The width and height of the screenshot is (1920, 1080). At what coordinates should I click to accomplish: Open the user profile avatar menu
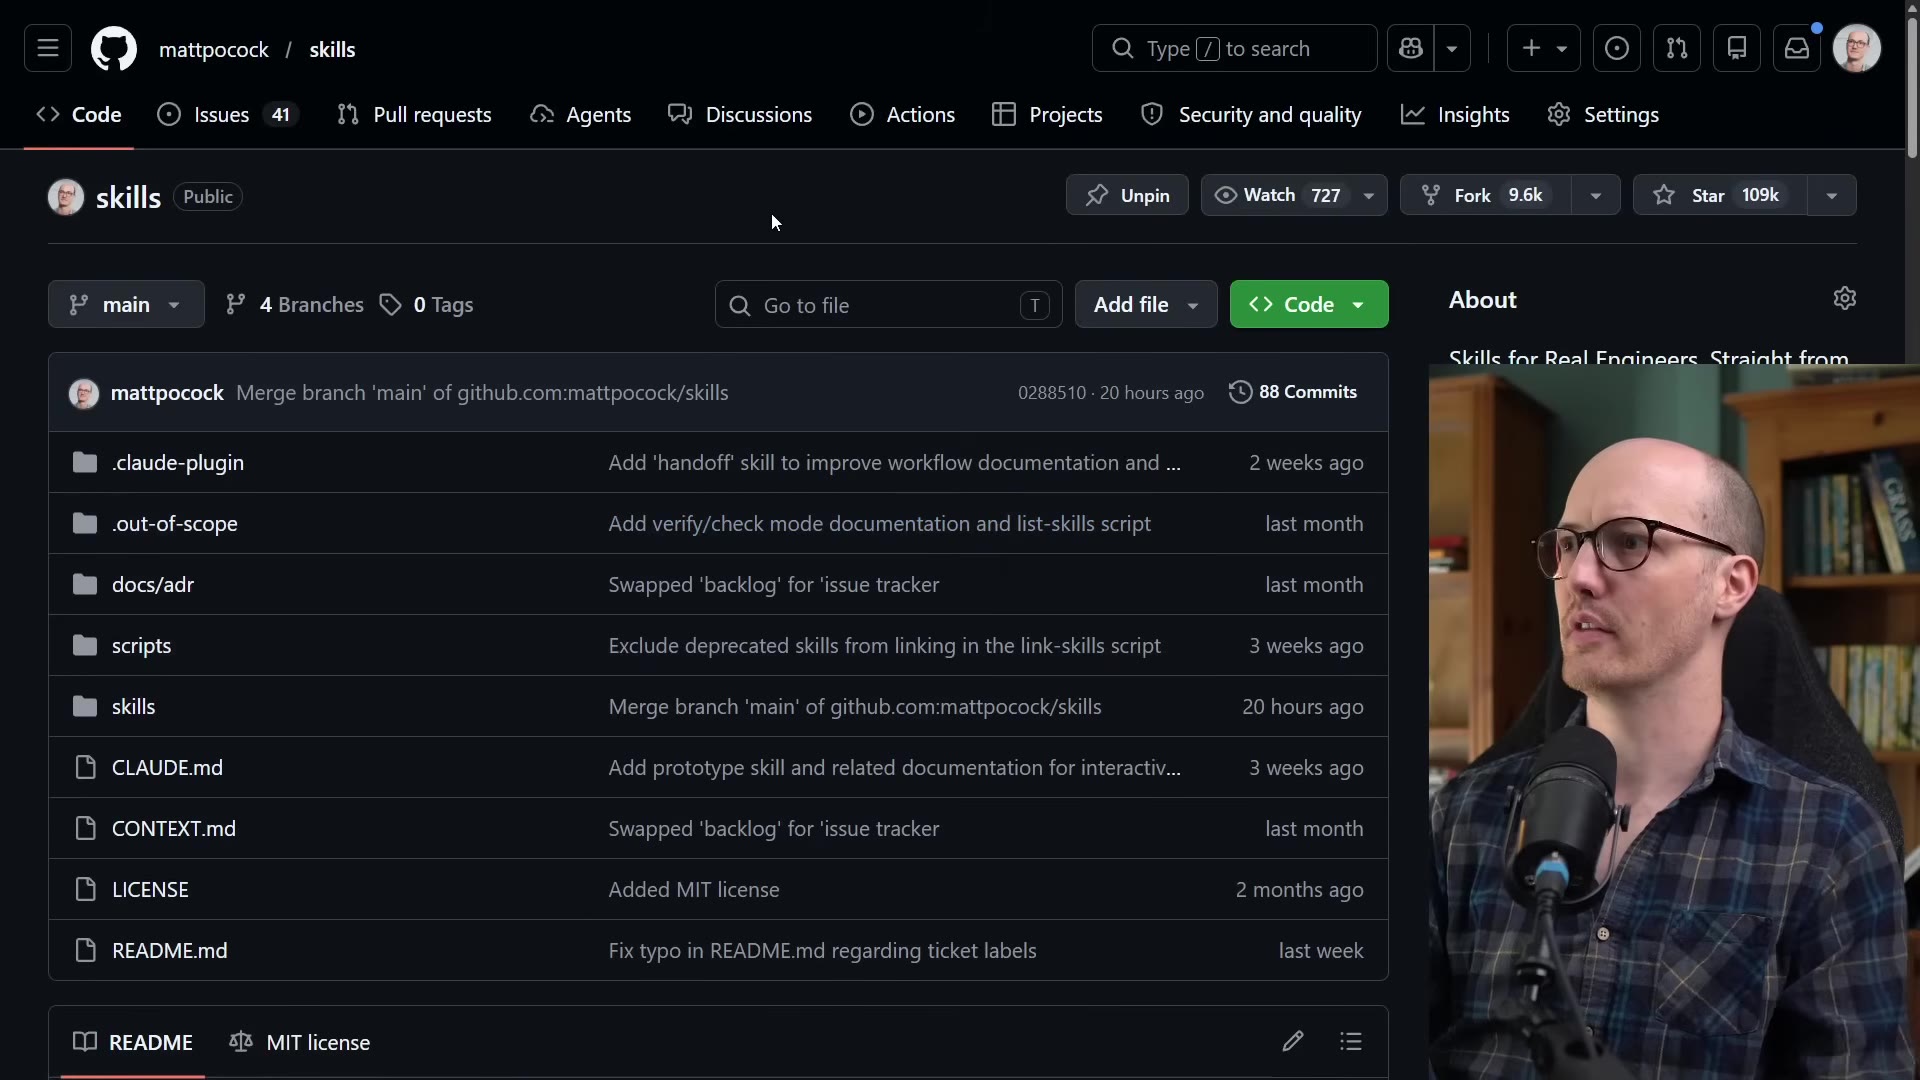pyautogui.click(x=1857, y=48)
